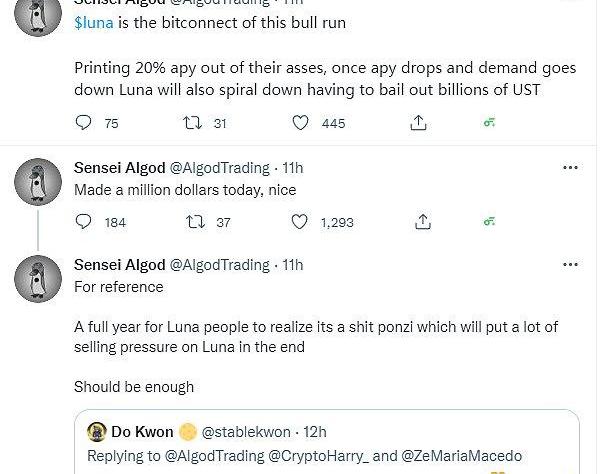600x474 pixels.
Task: Share the $luna bitconnect tweet
Action: click(x=419, y=123)
